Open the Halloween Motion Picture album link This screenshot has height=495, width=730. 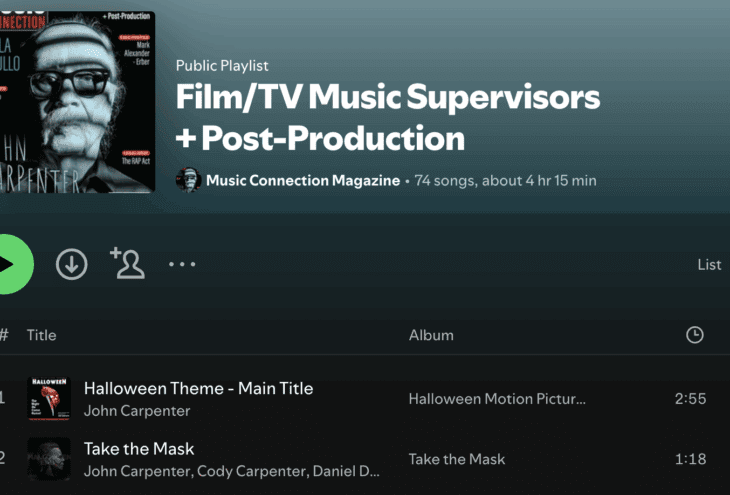[x=497, y=399]
